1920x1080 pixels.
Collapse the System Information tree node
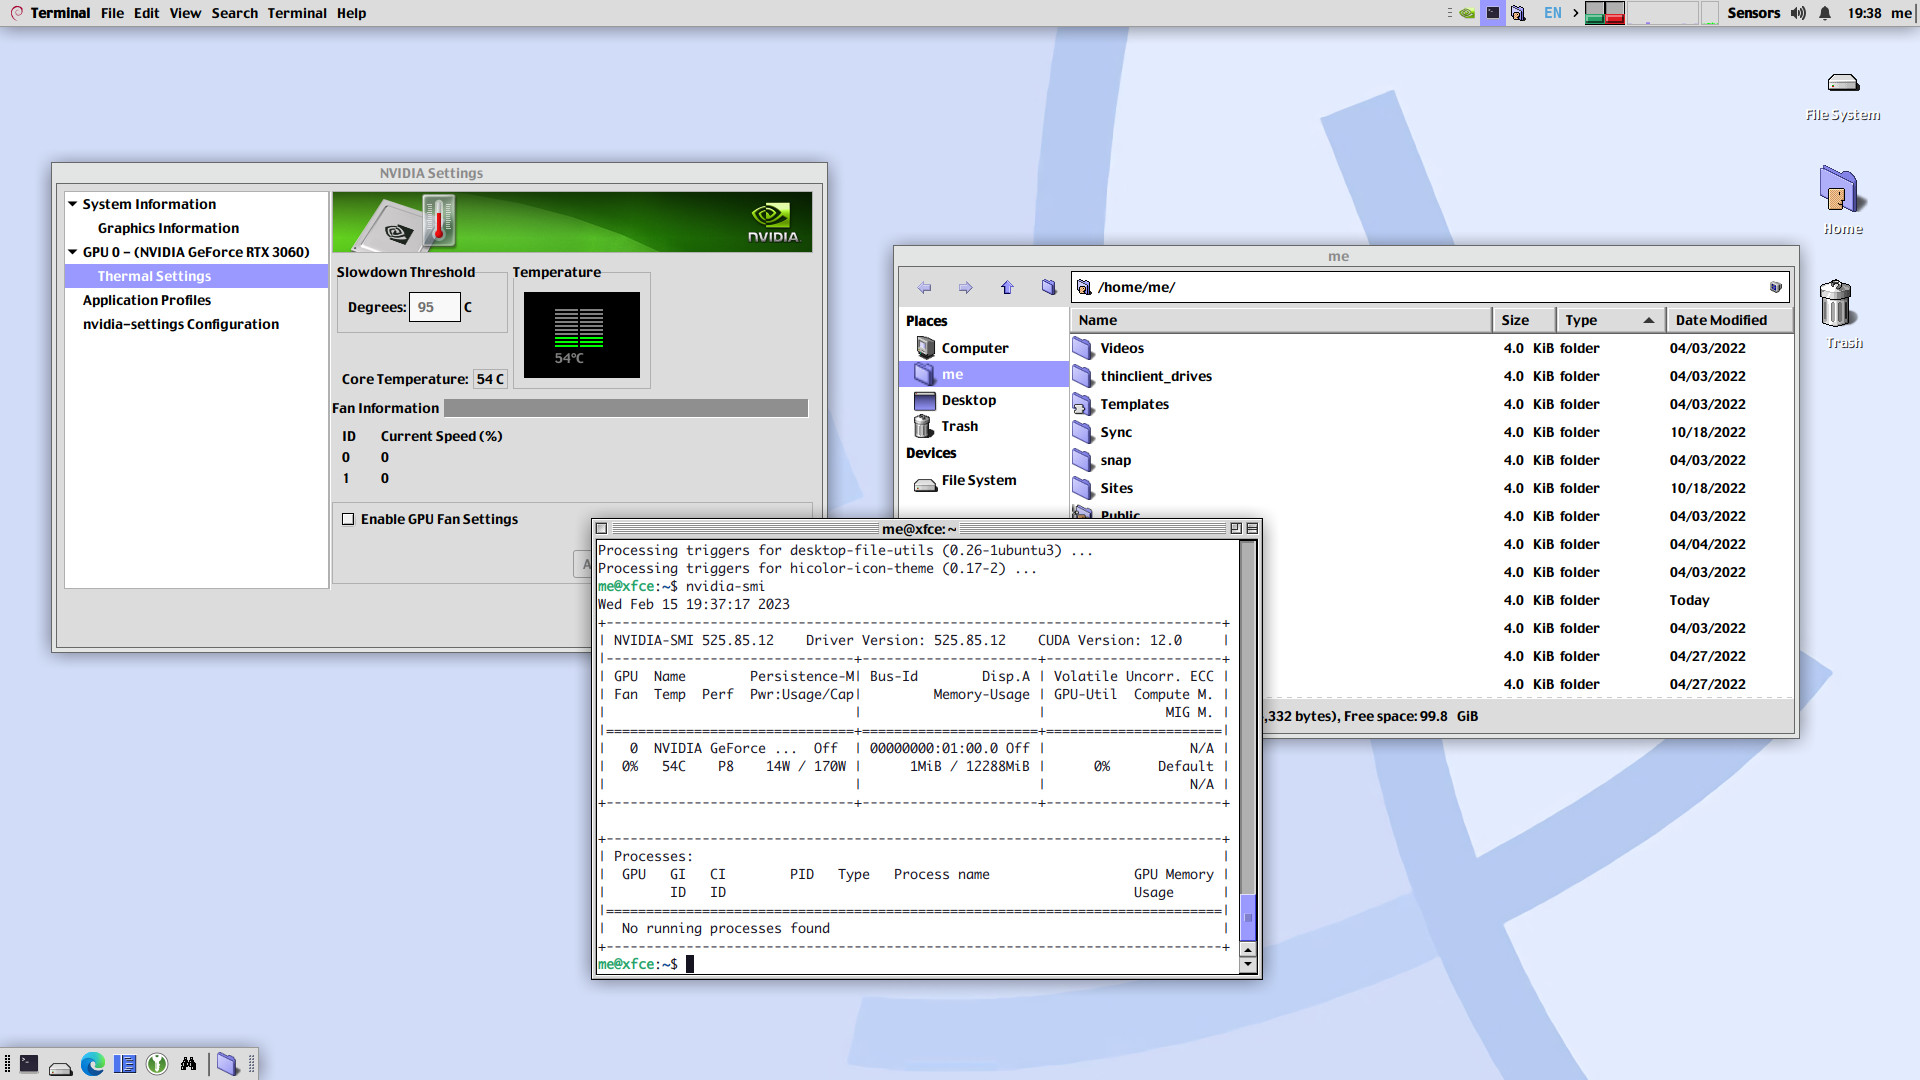pyautogui.click(x=73, y=204)
